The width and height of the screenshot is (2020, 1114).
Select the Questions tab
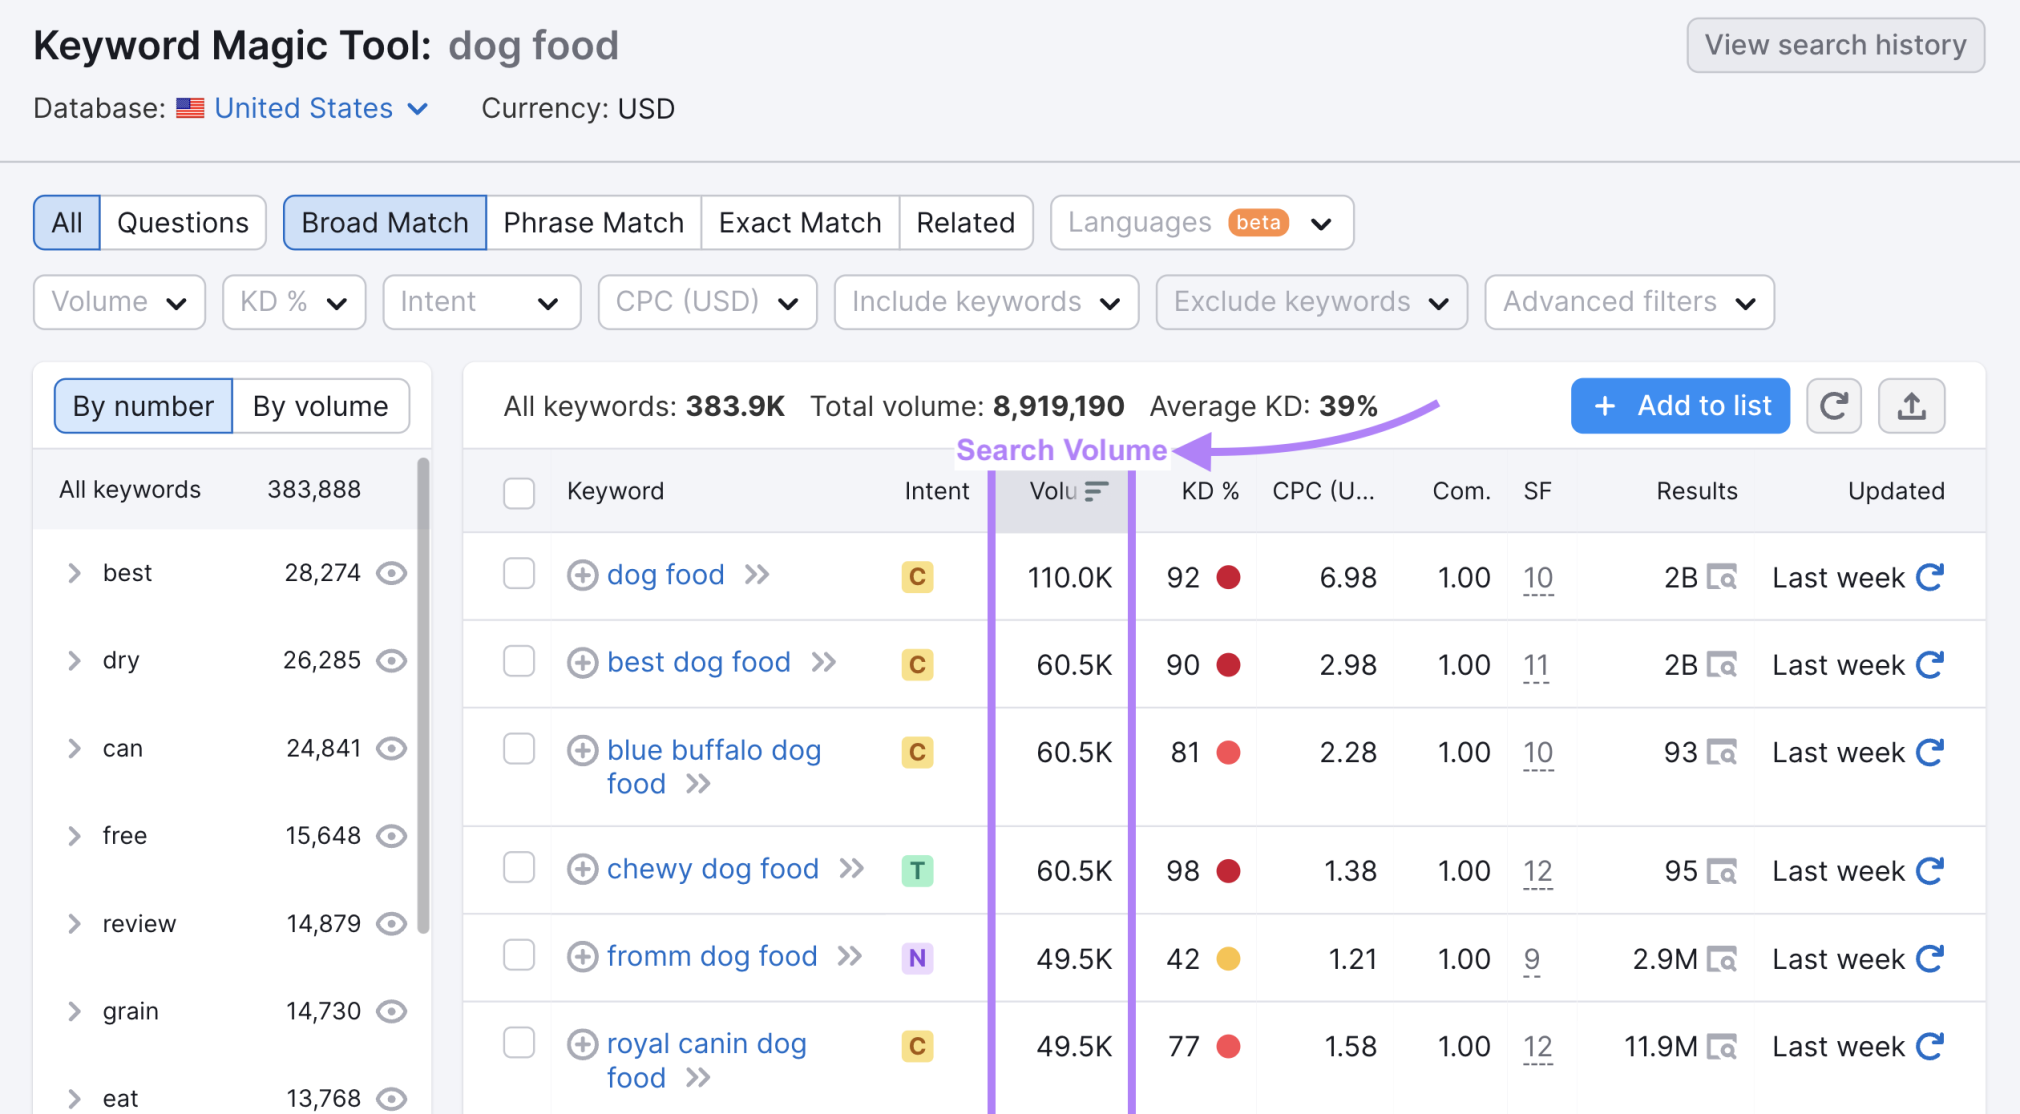182,221
